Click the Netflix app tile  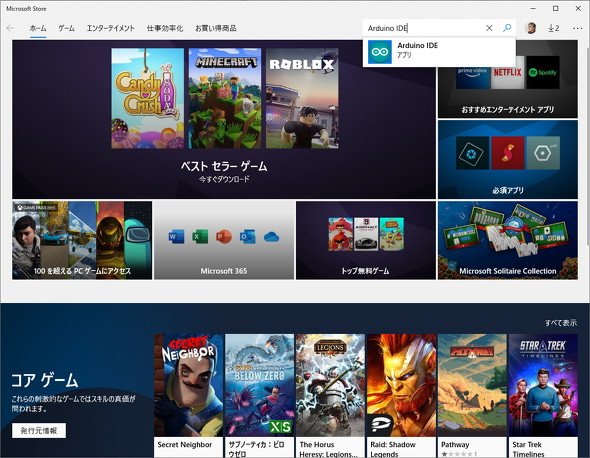tap(507, 73)
